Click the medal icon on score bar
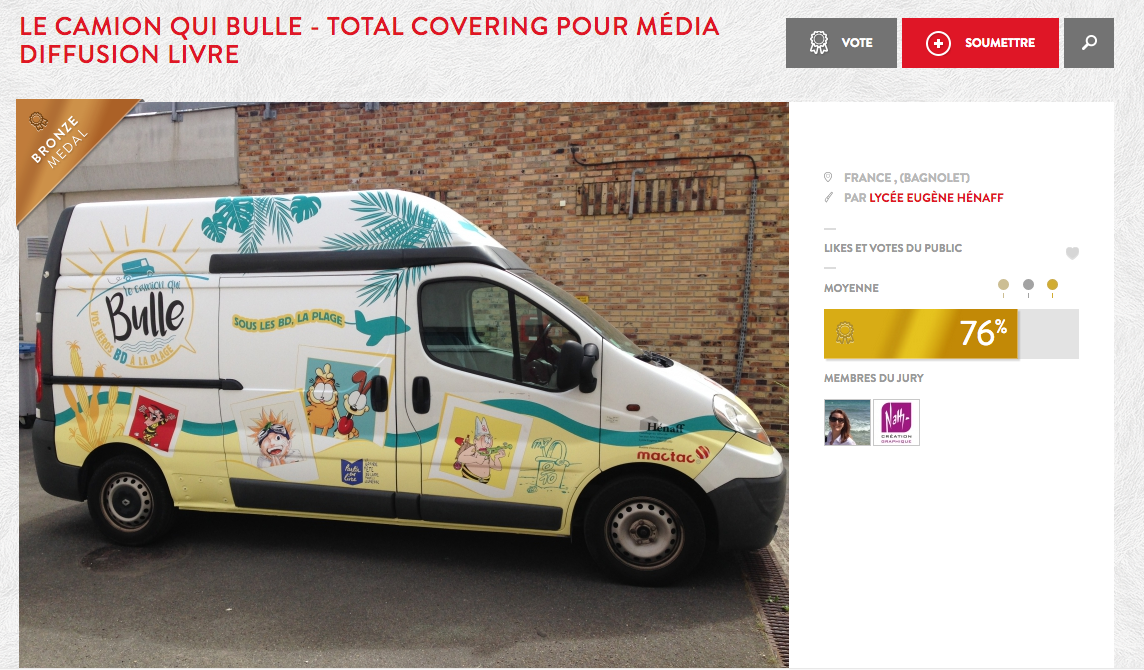The image size is (1144, 670). coord(845,333)
